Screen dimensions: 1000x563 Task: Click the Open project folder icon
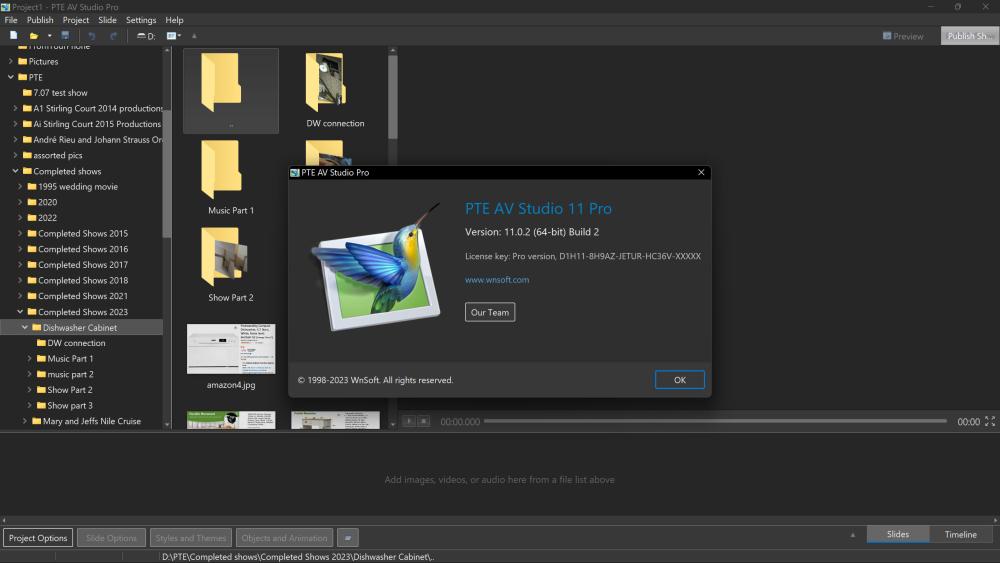[33, 36]
